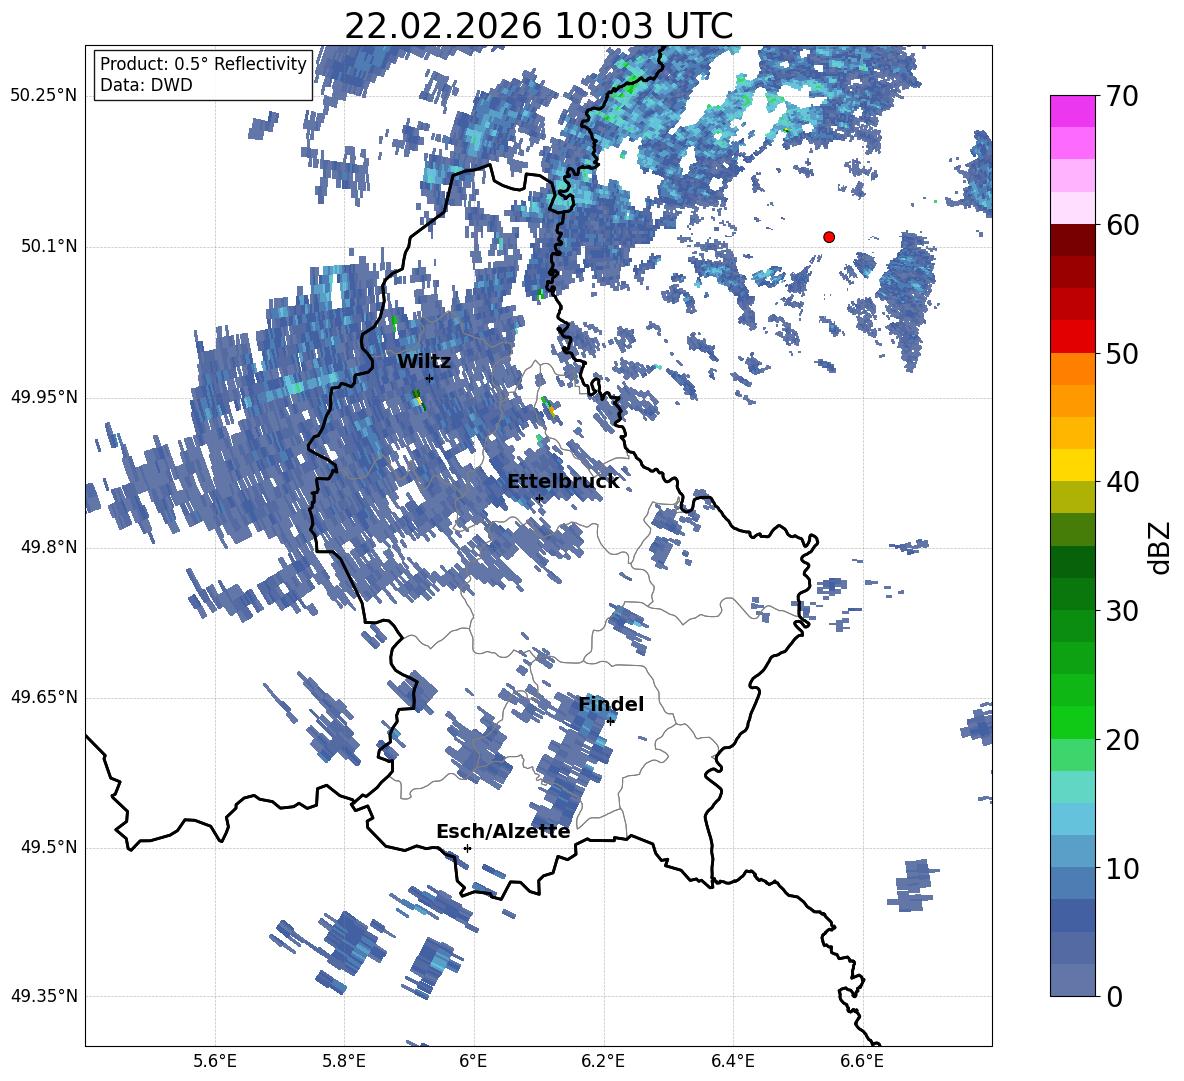Click the 50.1°N latitude label
The width and height of the screenshot is (1184, 1081).
click(50, 246)
